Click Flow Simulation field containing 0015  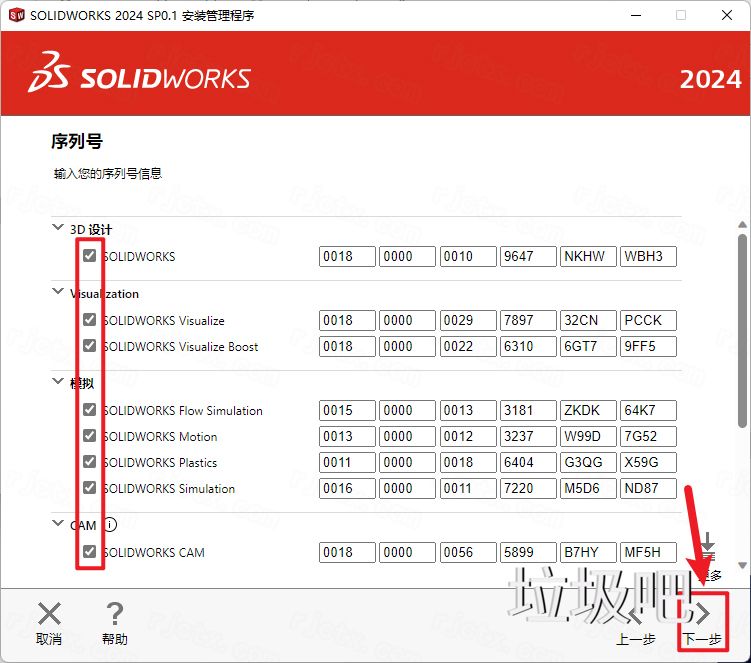click(x=347, y=411)
